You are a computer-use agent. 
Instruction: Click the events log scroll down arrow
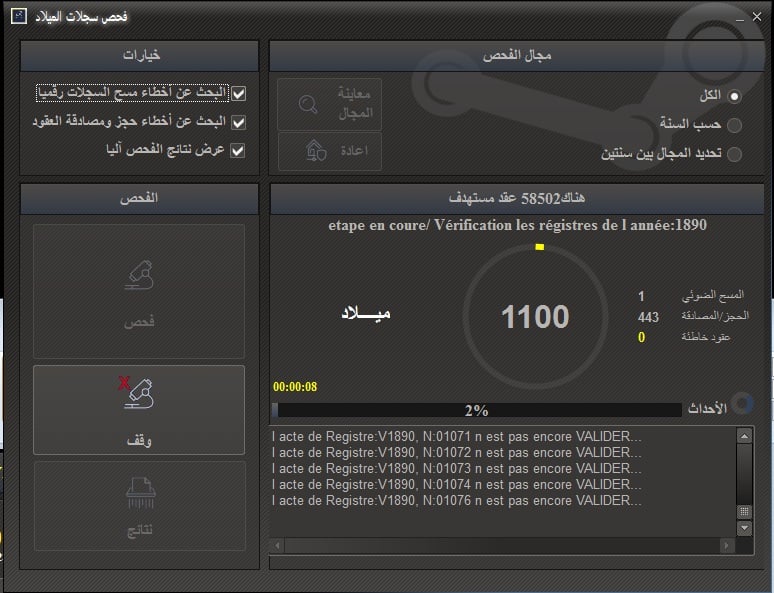(744, 526)
